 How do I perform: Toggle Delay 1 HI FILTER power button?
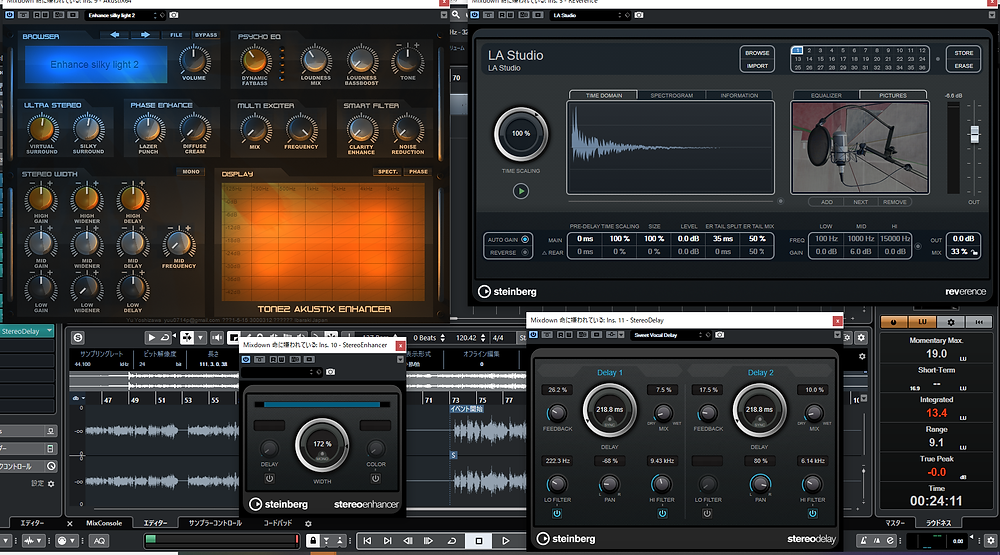(662, 513)
